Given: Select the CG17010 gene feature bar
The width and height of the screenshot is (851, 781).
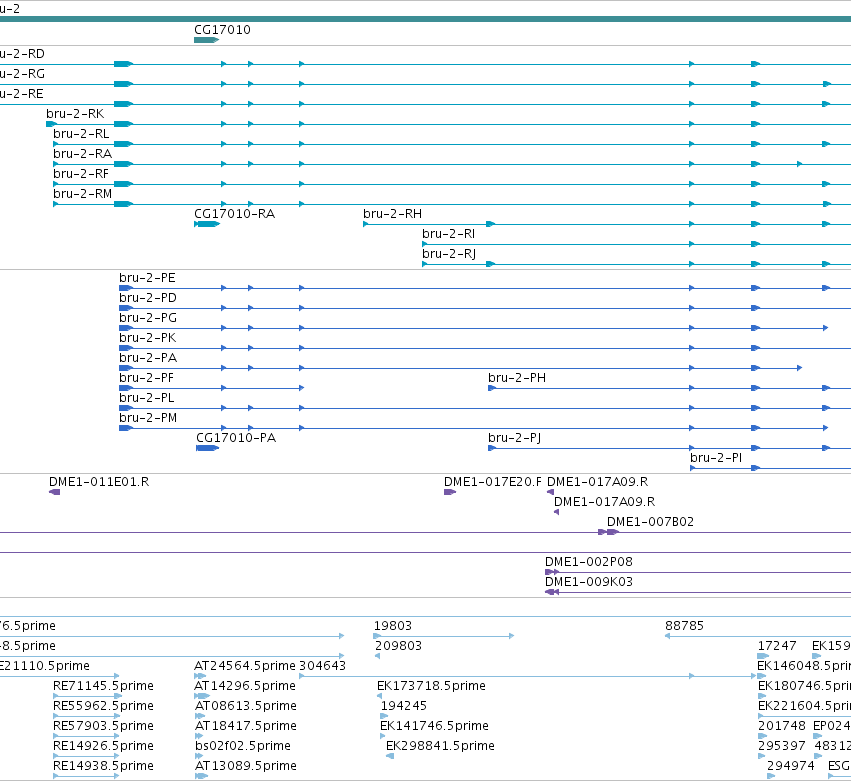Looking at the screenshot, I should 206,40.
